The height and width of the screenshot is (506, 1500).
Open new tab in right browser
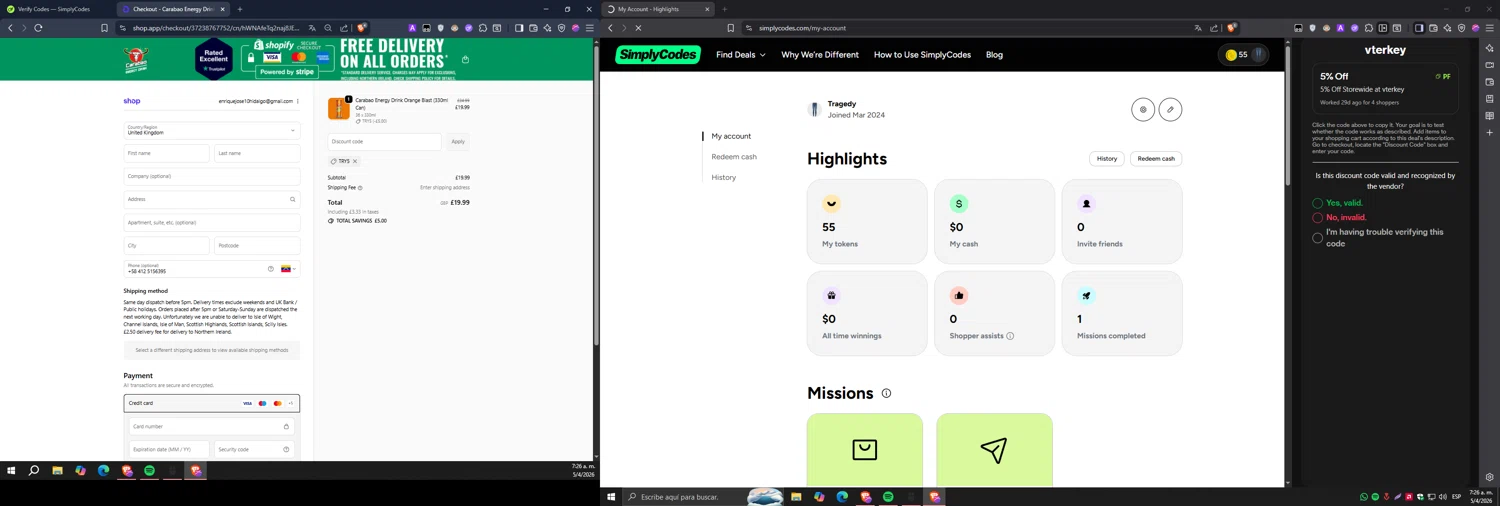[725, 9]
